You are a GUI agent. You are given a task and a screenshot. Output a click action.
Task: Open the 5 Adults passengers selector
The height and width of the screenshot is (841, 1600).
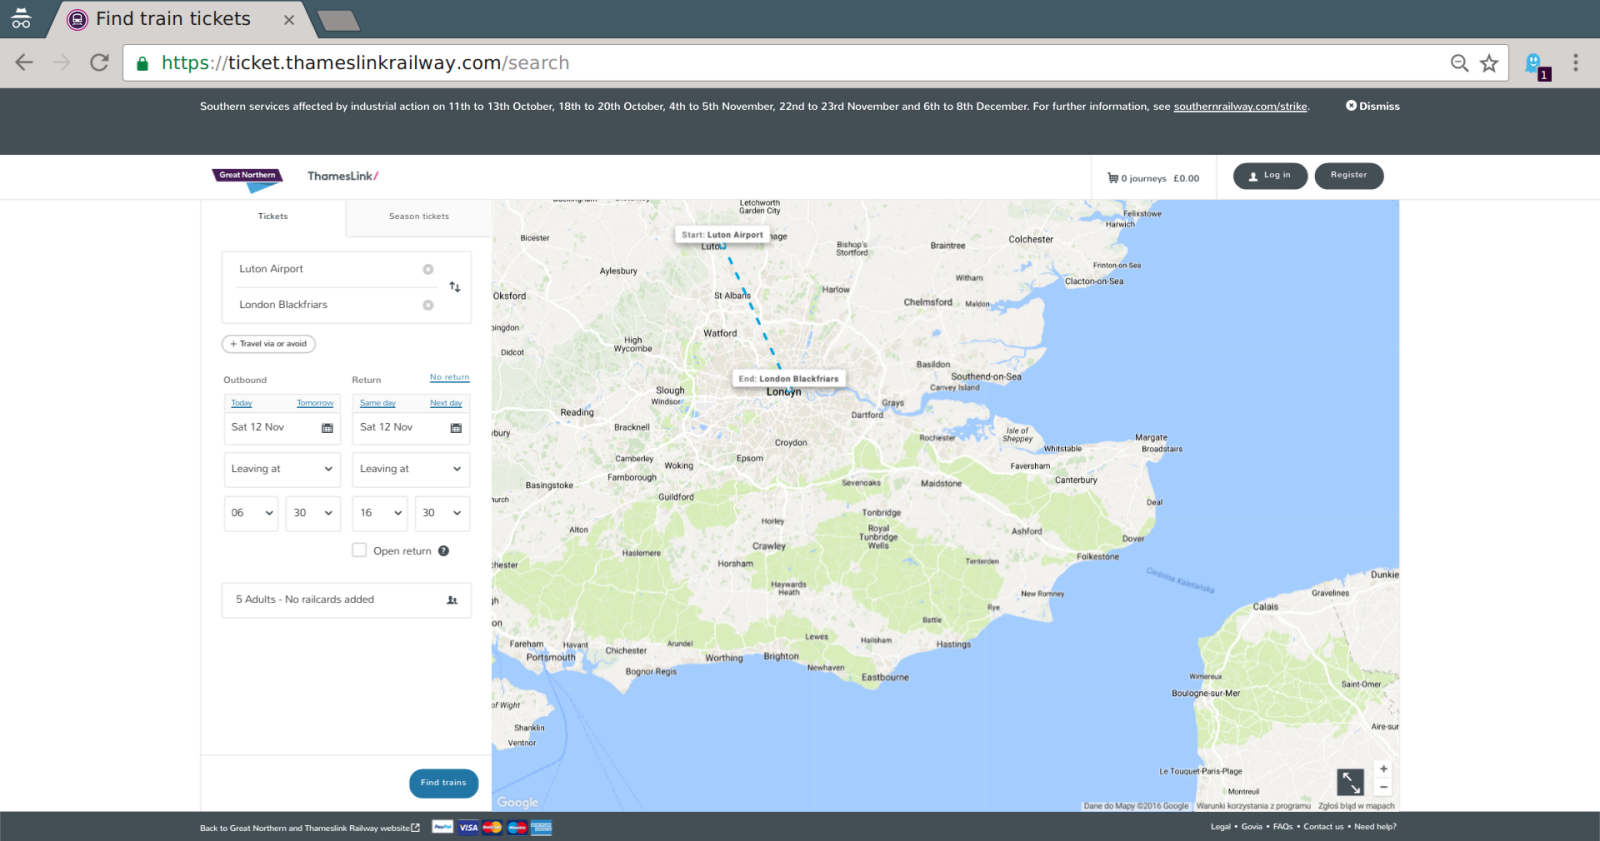pyautogui.click(x=346, y=600)
